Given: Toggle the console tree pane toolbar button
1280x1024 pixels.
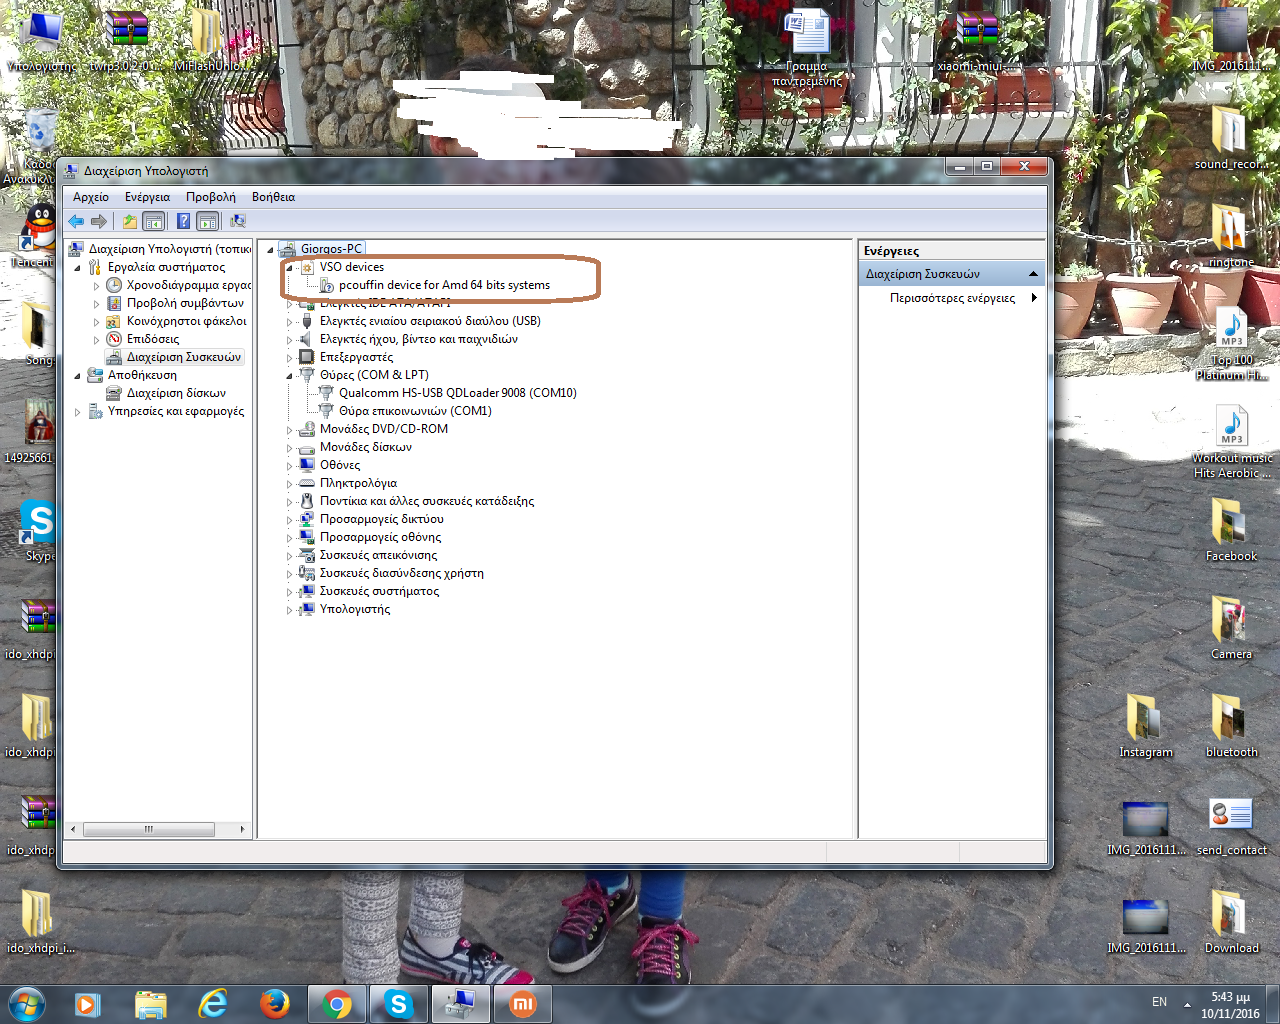Looking at the screenshot, I should (154, 221).
